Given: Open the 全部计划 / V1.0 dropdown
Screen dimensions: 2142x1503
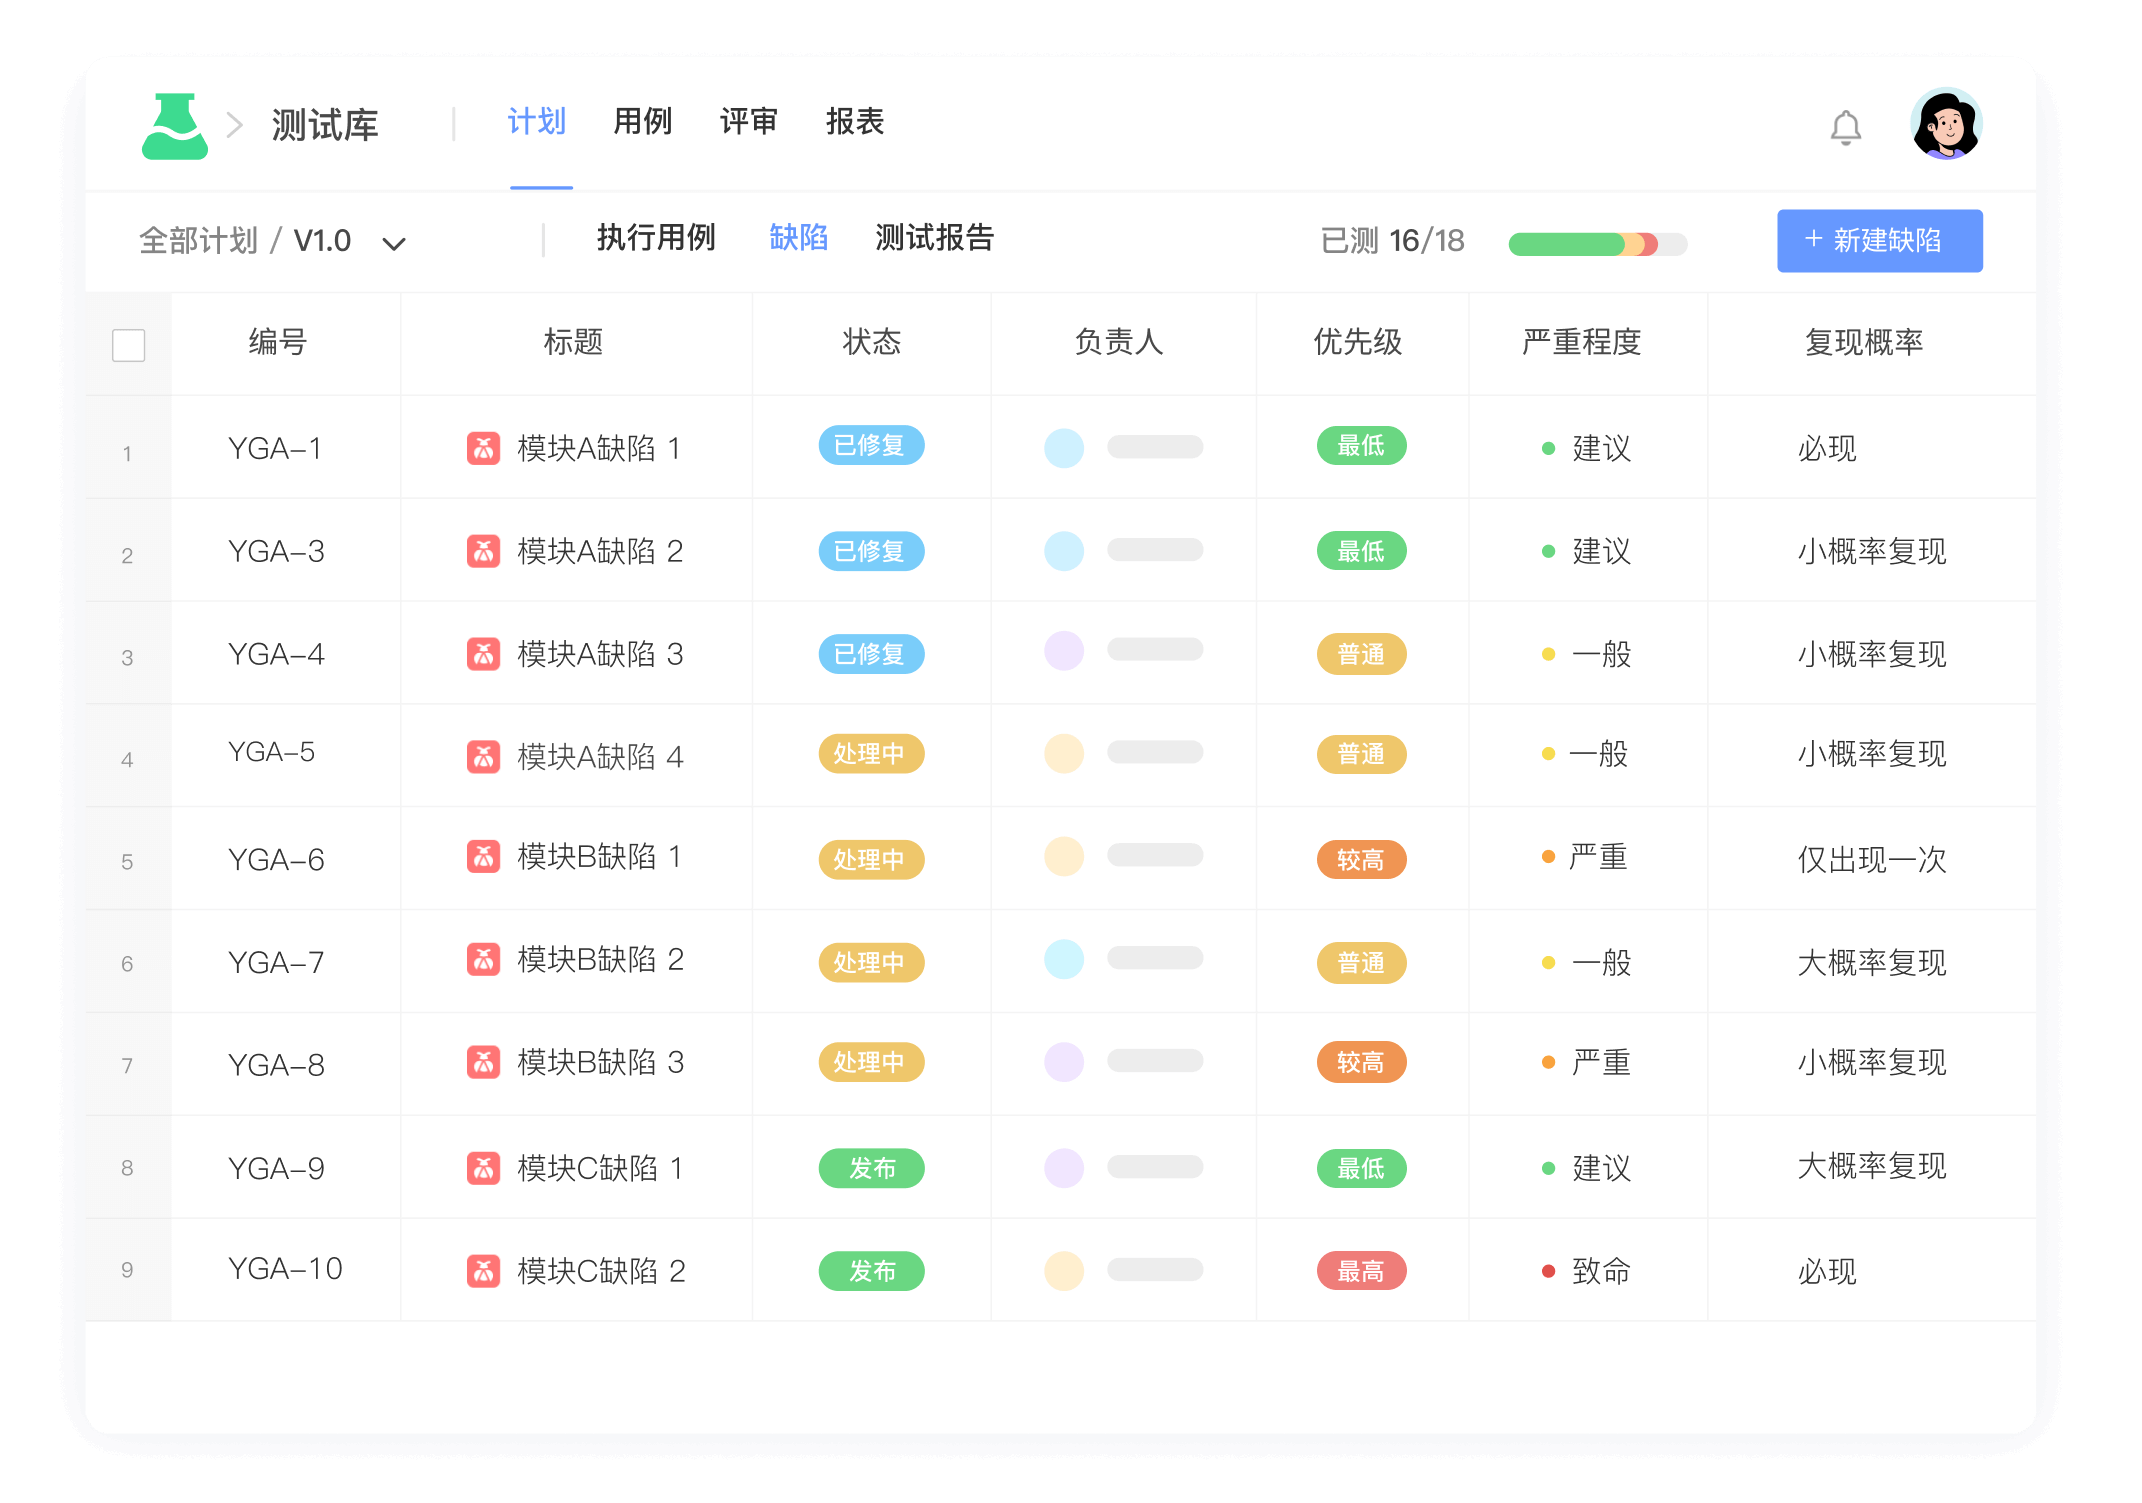Looking at the screenshot, I should (x=271, y=240).
